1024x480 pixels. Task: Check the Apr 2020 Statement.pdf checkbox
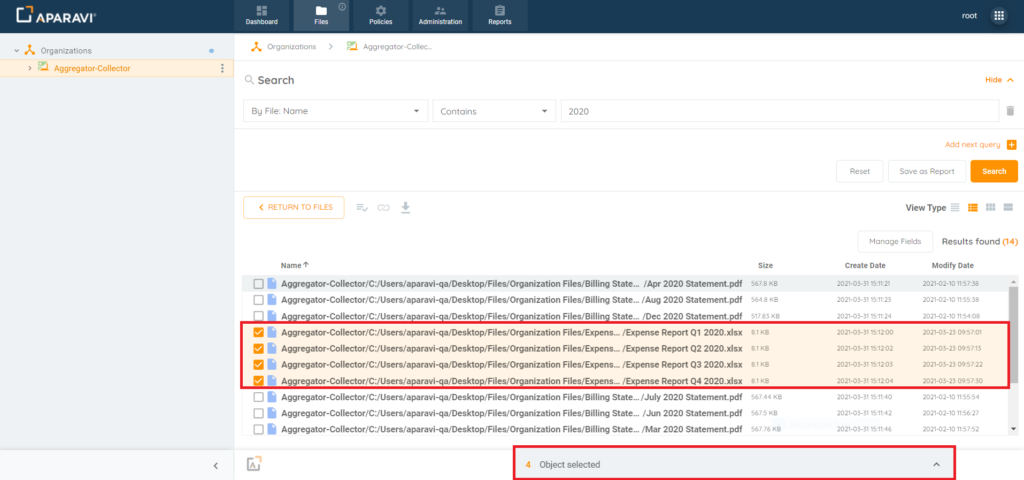click(x=259, y=283)
